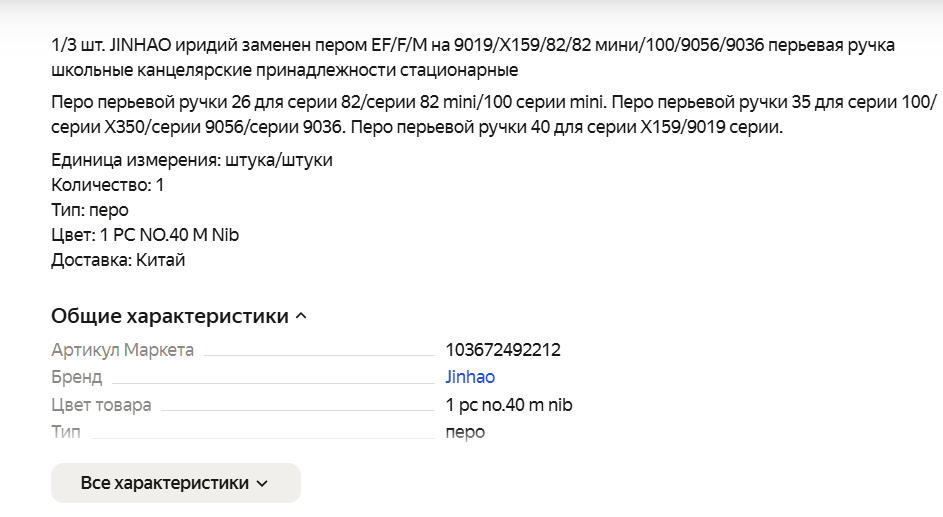Click the Количество: 1 line

coord(107,185)
